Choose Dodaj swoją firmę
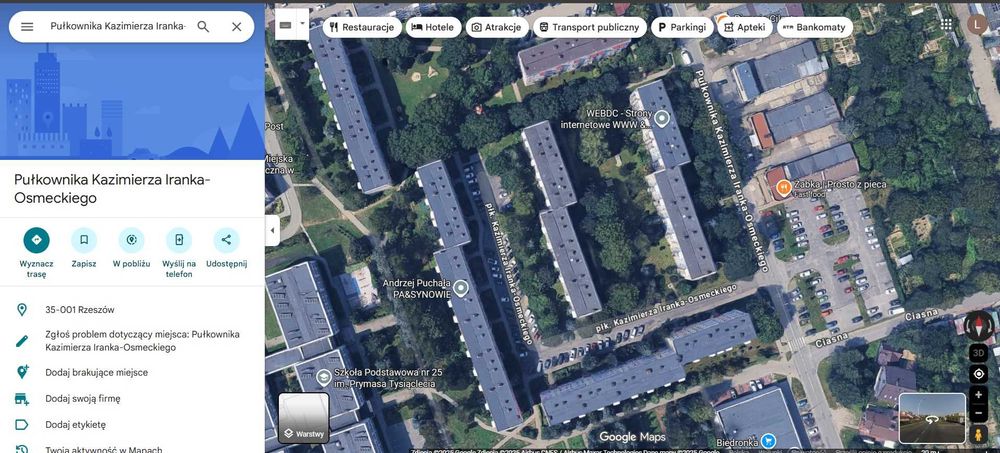The image size is (1000, 453). pyautogui.click(x=132, y=399)
